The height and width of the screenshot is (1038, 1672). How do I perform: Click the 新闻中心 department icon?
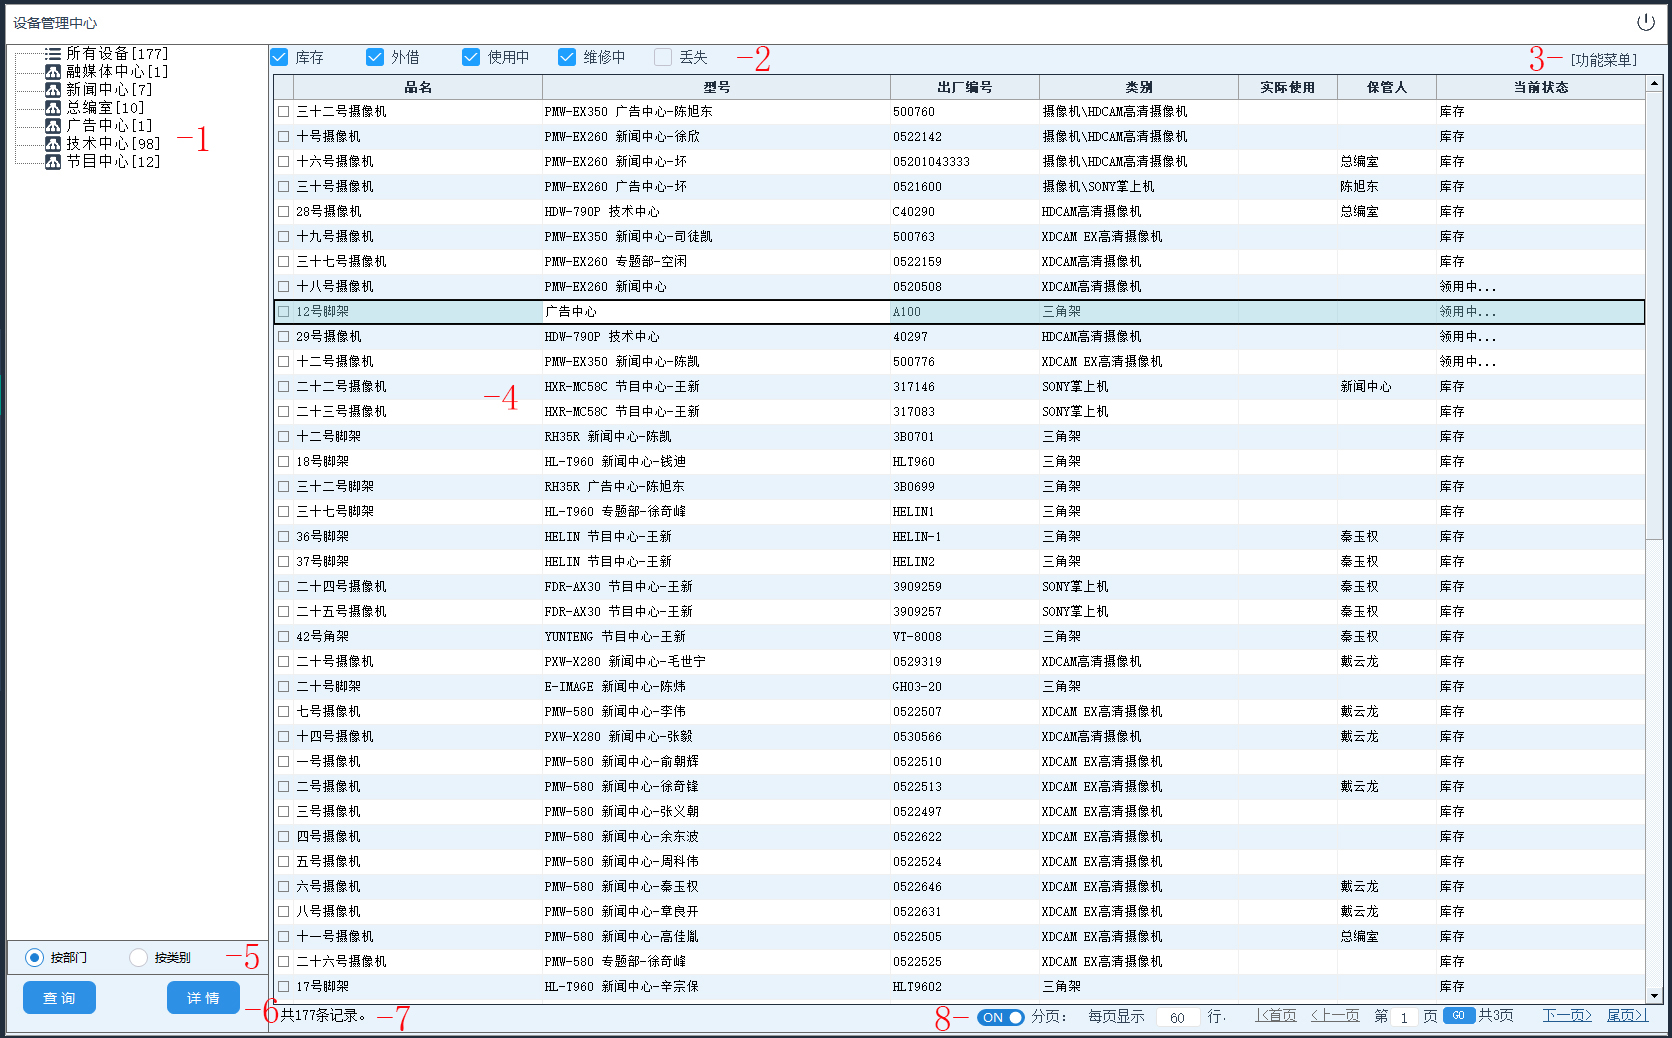tap(53, 90)
